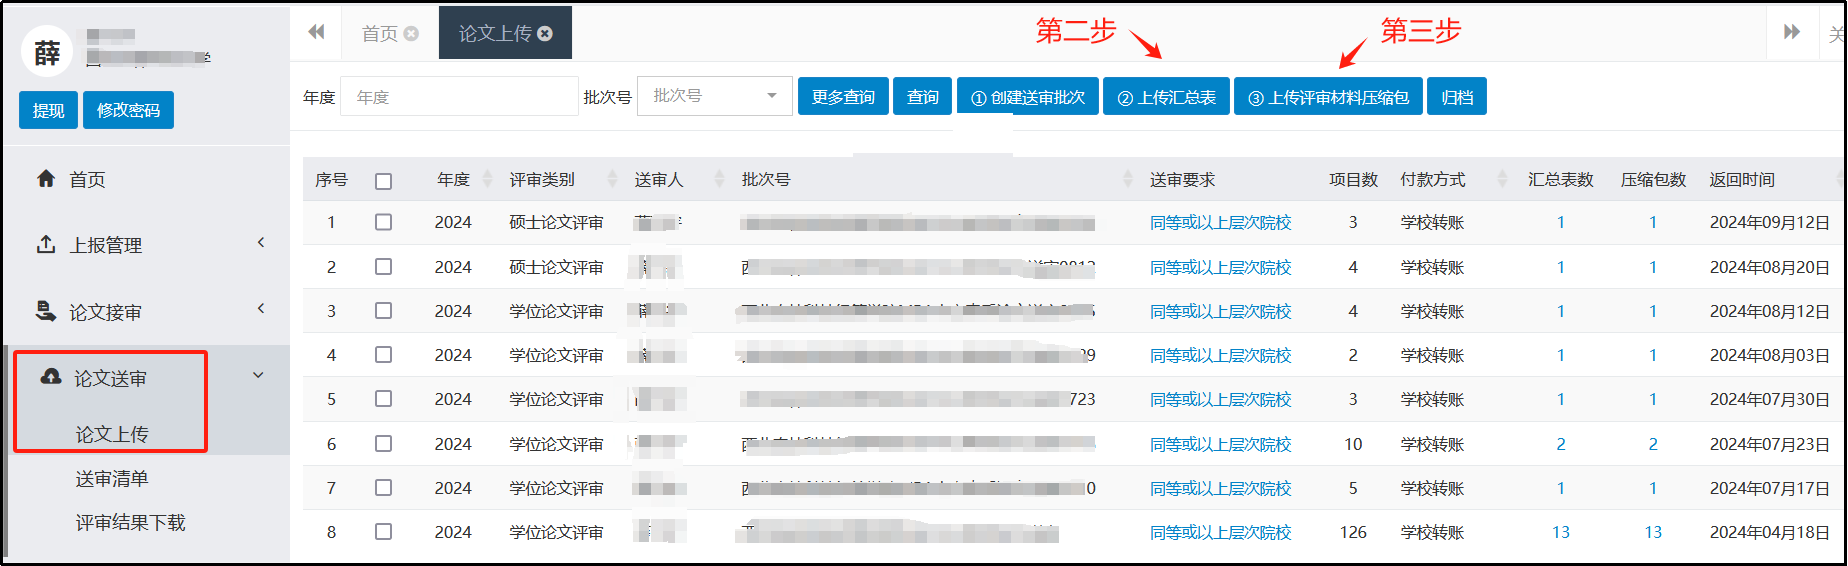Expand the 上报管理 menu chevron

pyautogui.click(x=261, y=242)
